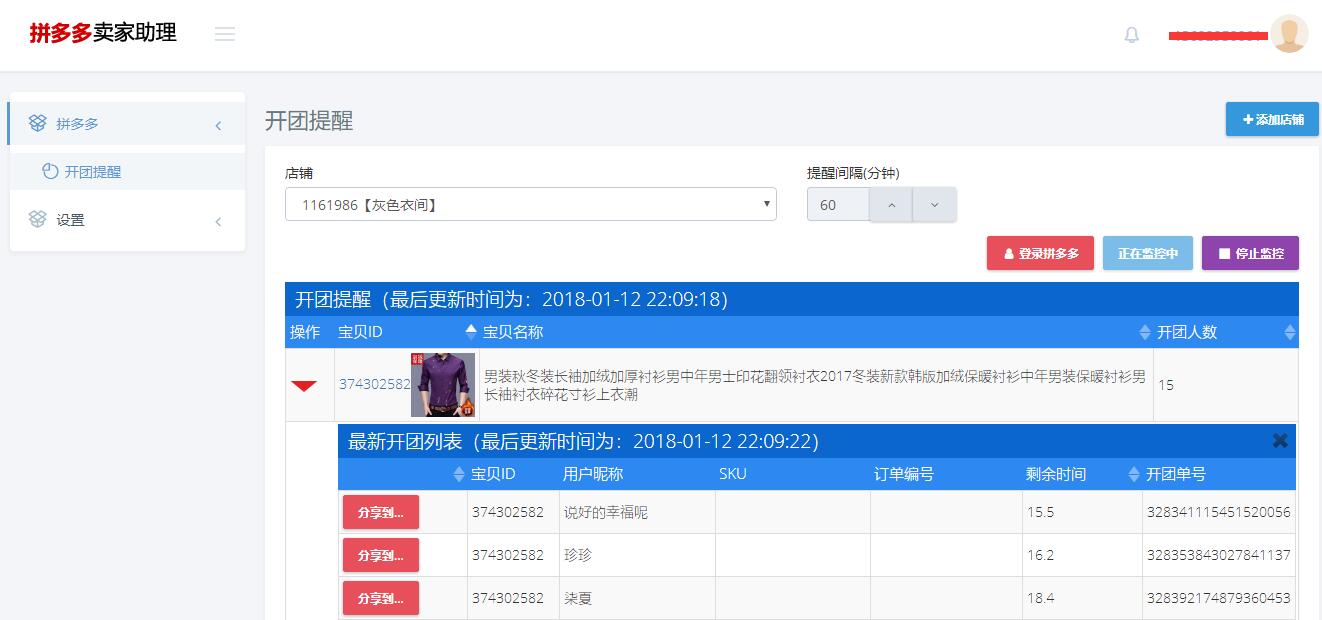Select group order number 328392174879360453
This screenshot has width=1322, height=620.
[x=1218, y=598]
